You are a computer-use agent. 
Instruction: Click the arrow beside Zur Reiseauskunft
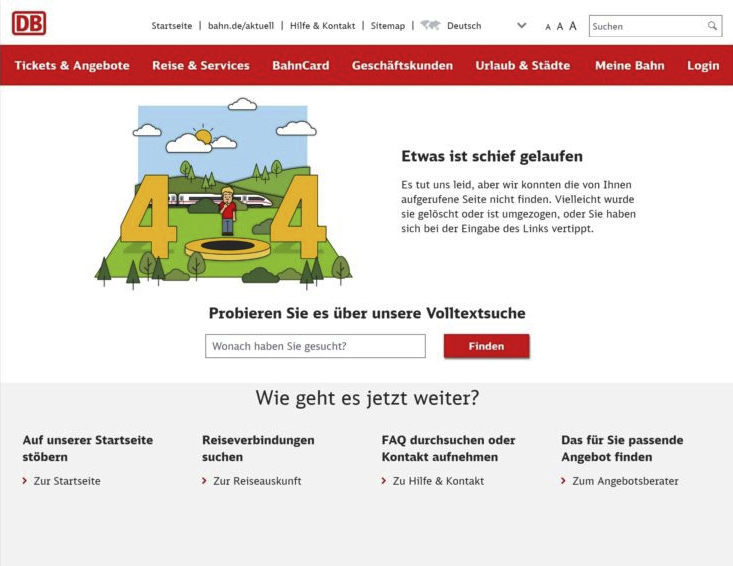coord(204,480)
